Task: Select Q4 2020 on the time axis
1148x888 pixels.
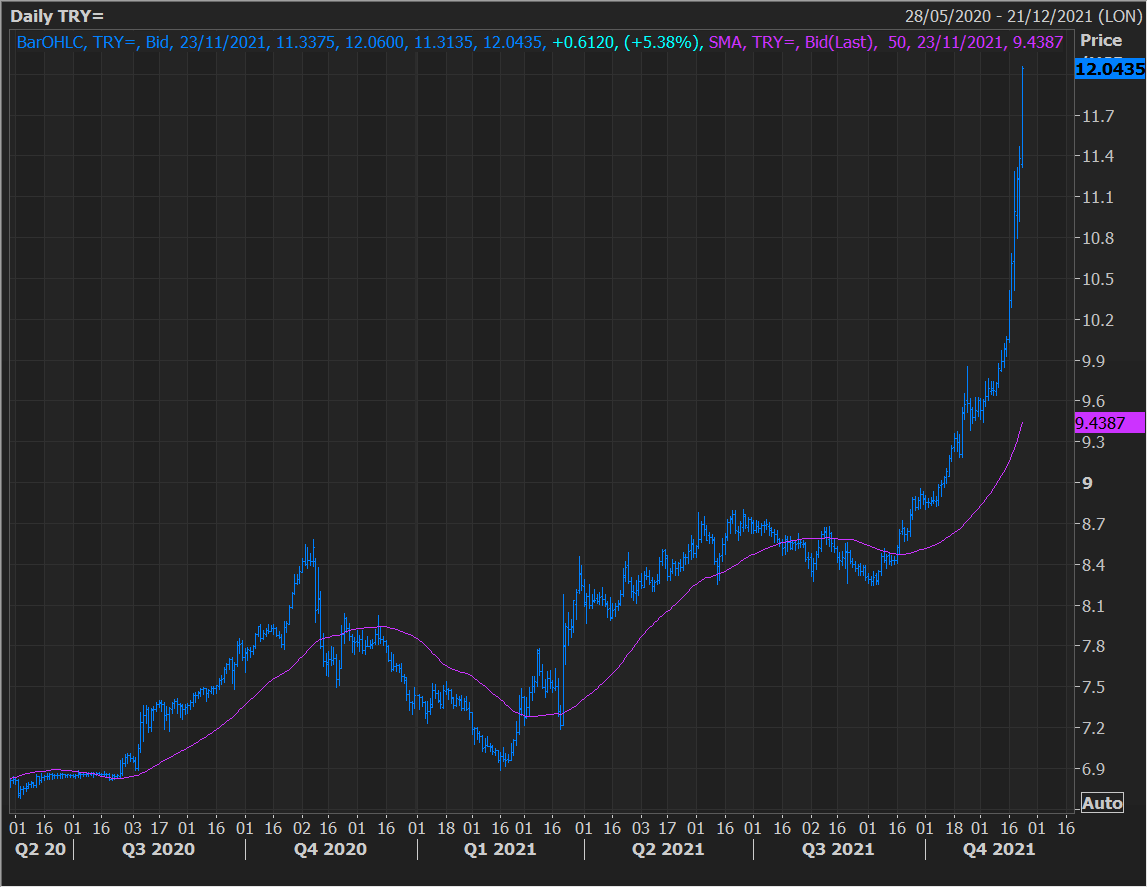Action: (x=328, y=849)
